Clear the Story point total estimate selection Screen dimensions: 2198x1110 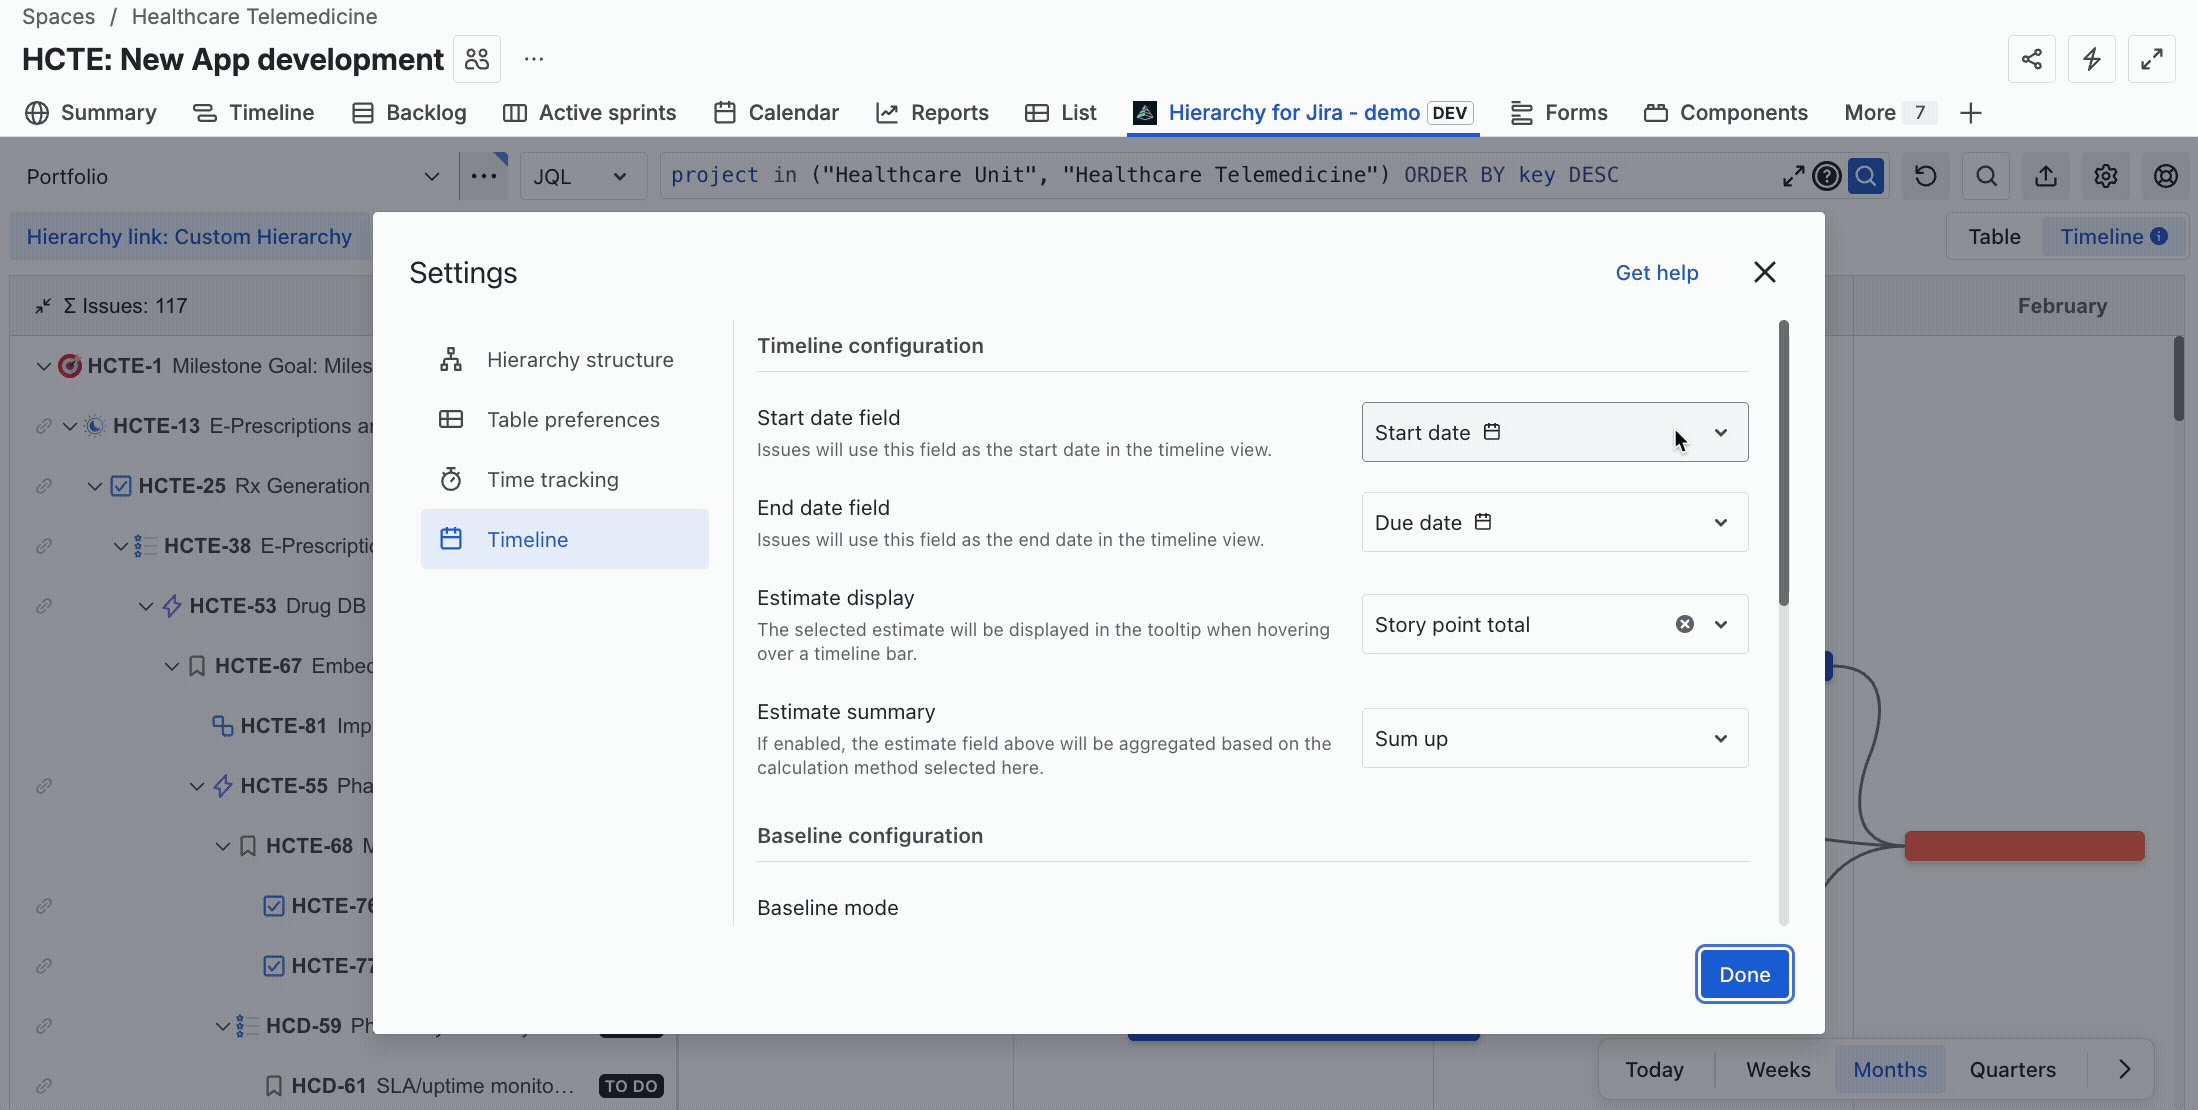1685,624
